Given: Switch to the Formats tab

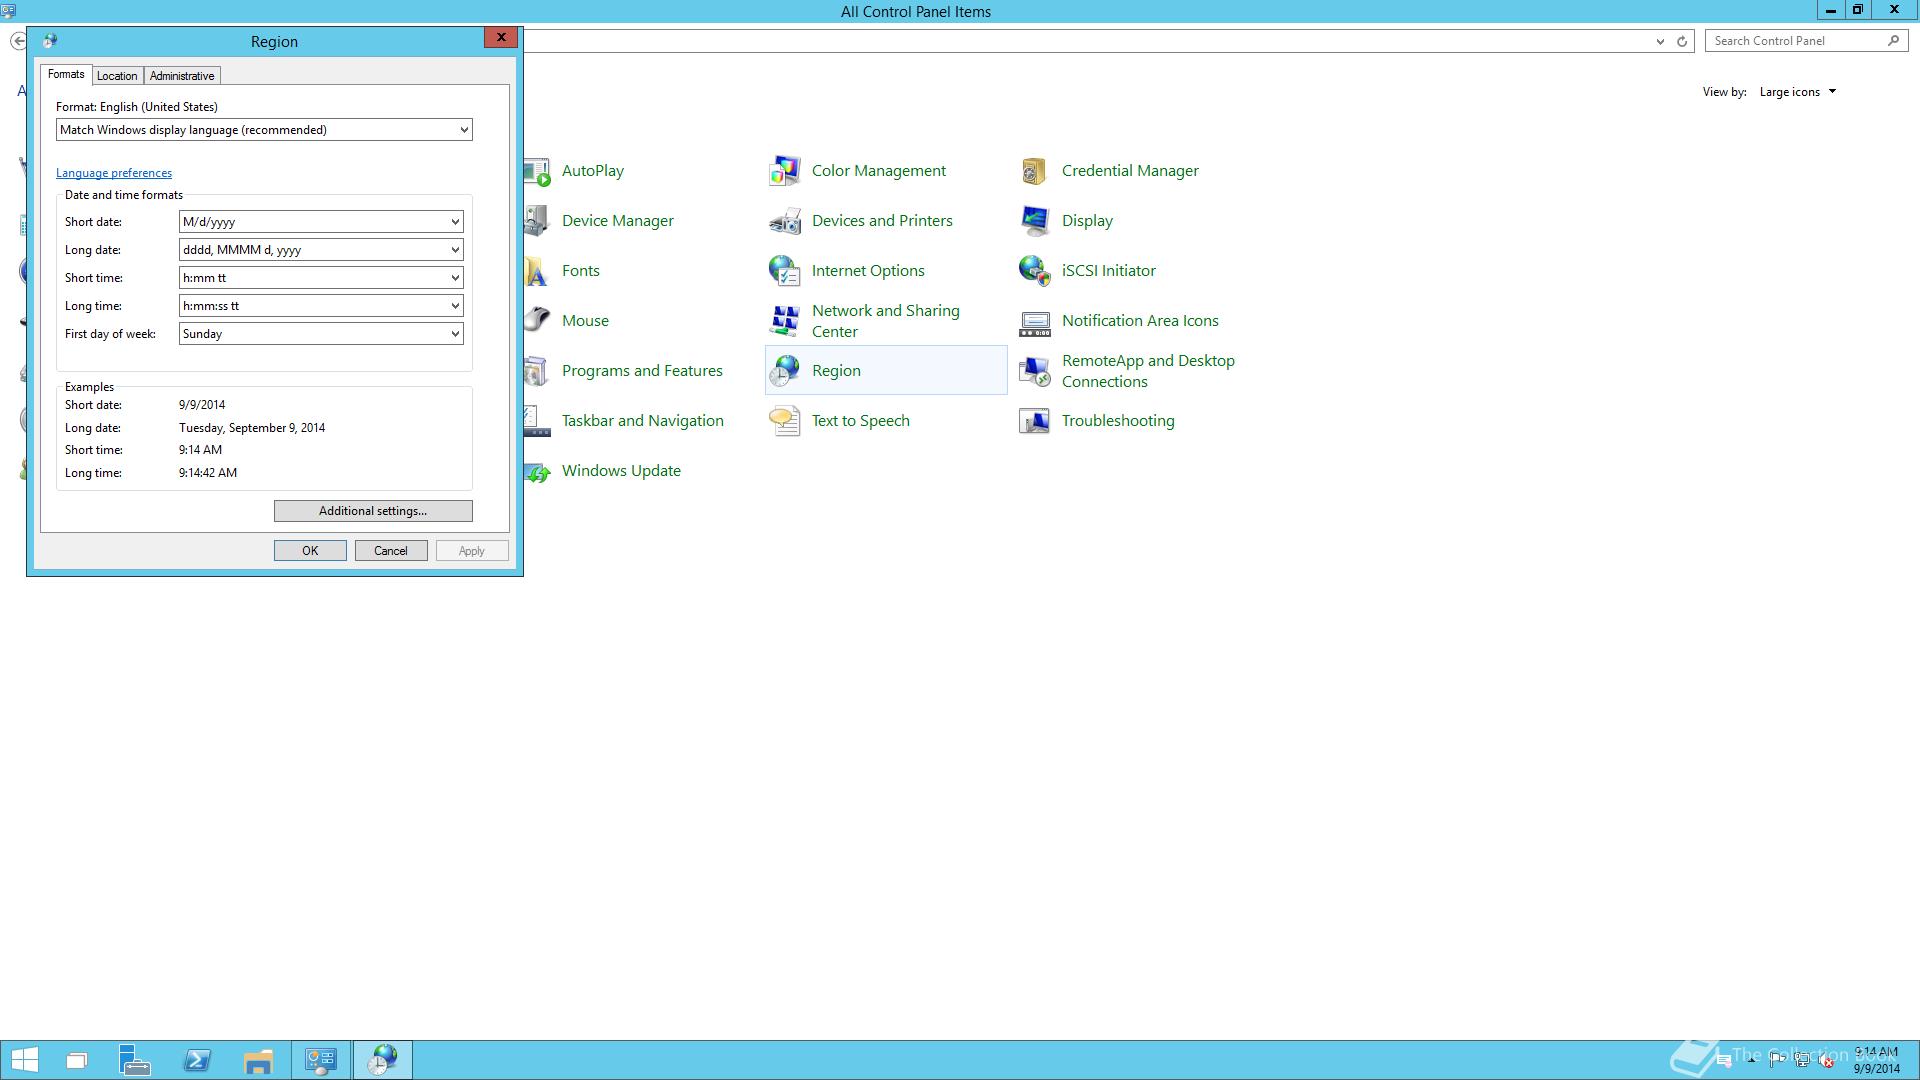Looking at the screenshot, I should [x=66, y=74].
